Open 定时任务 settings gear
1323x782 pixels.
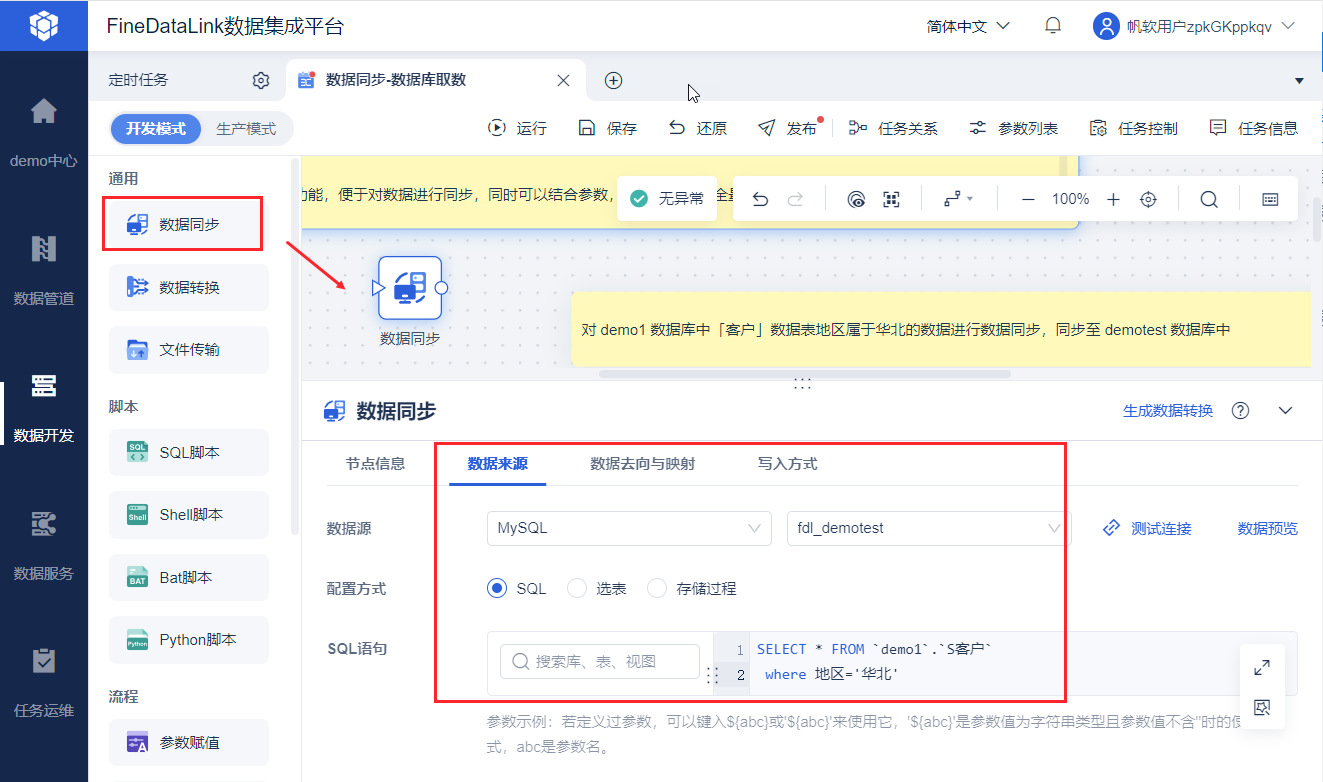click(x=261, y=80)
